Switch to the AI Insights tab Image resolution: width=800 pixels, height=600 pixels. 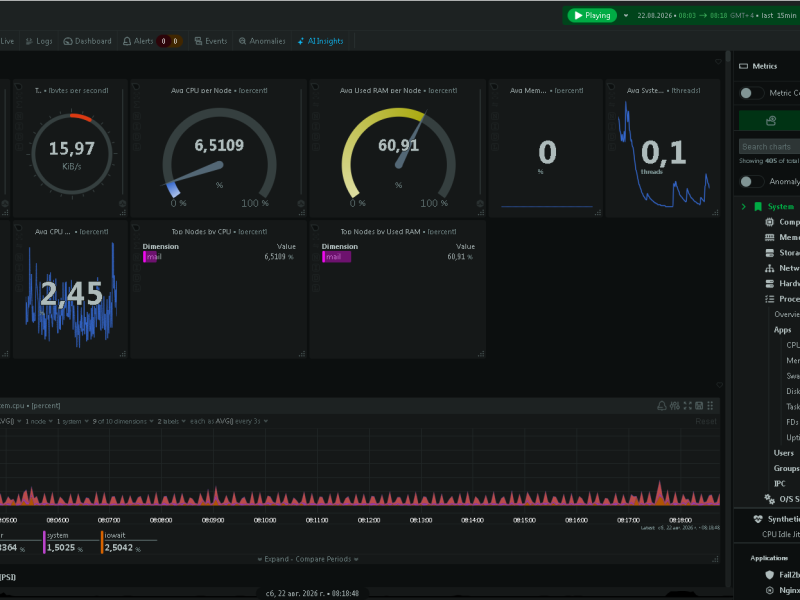point(320,41)
